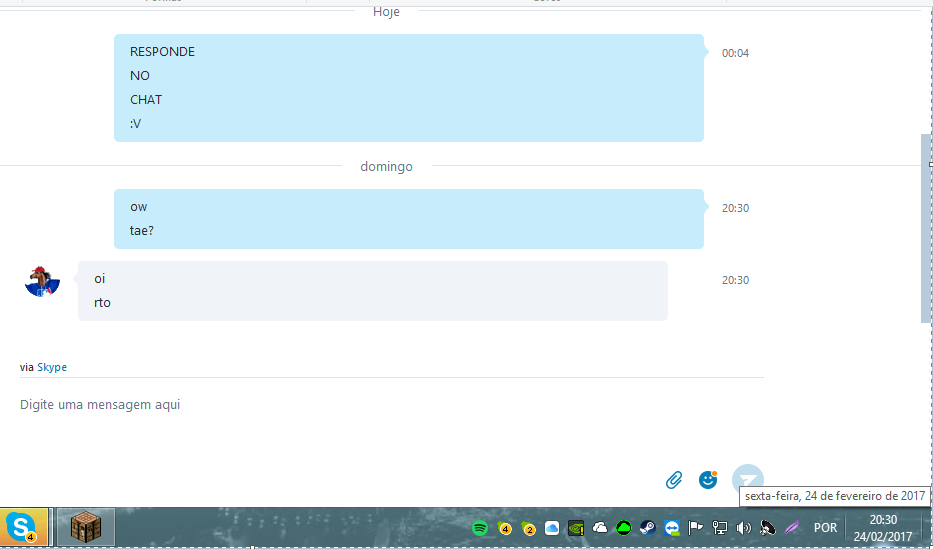
Task: Click the 'Hoje' date separator label
Action: (x=386, y=12)
